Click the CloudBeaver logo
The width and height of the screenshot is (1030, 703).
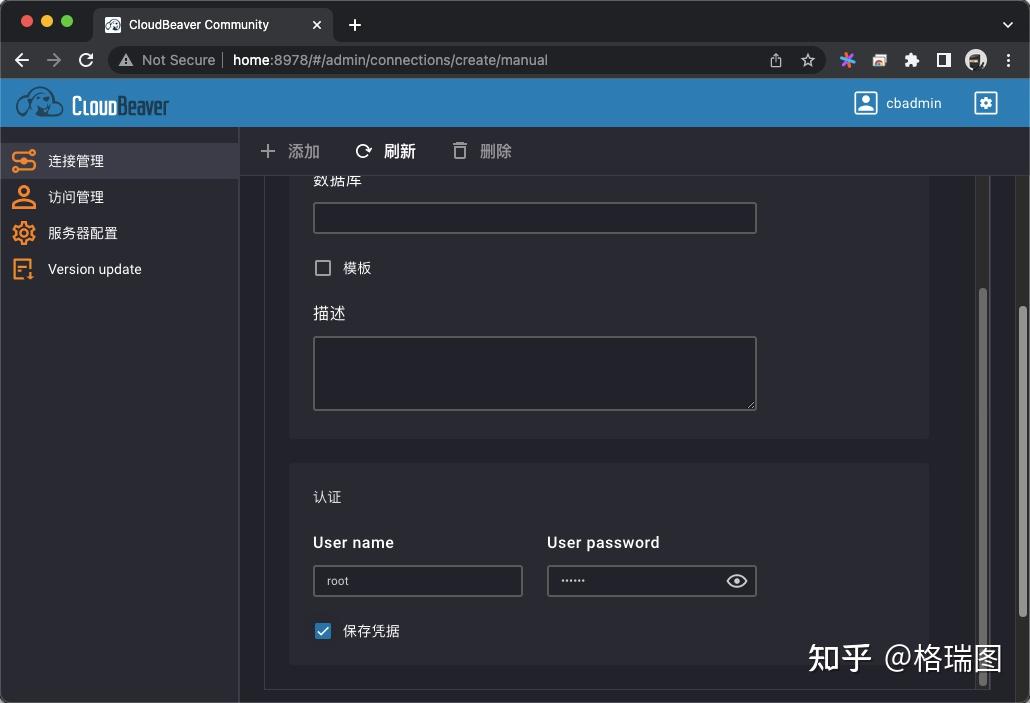(92, 104)
